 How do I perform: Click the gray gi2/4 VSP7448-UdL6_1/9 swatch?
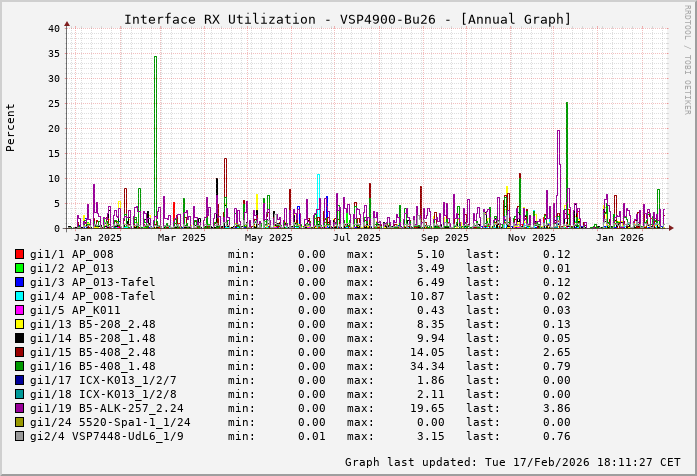point(20,436)
